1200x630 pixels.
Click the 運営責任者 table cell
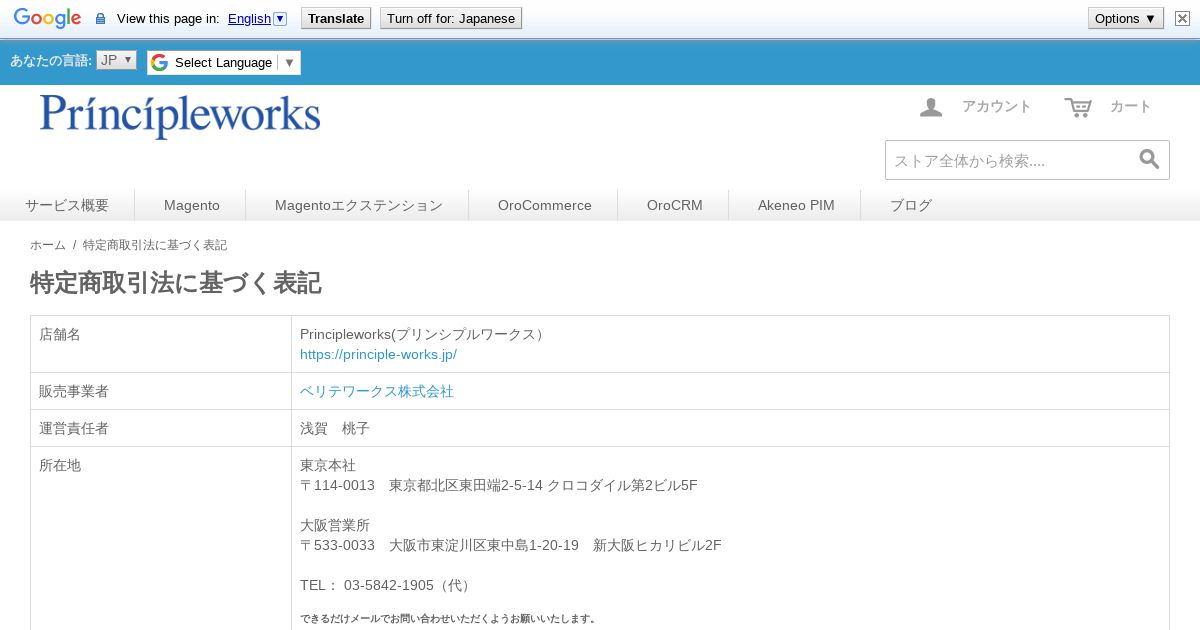[161, 428]
